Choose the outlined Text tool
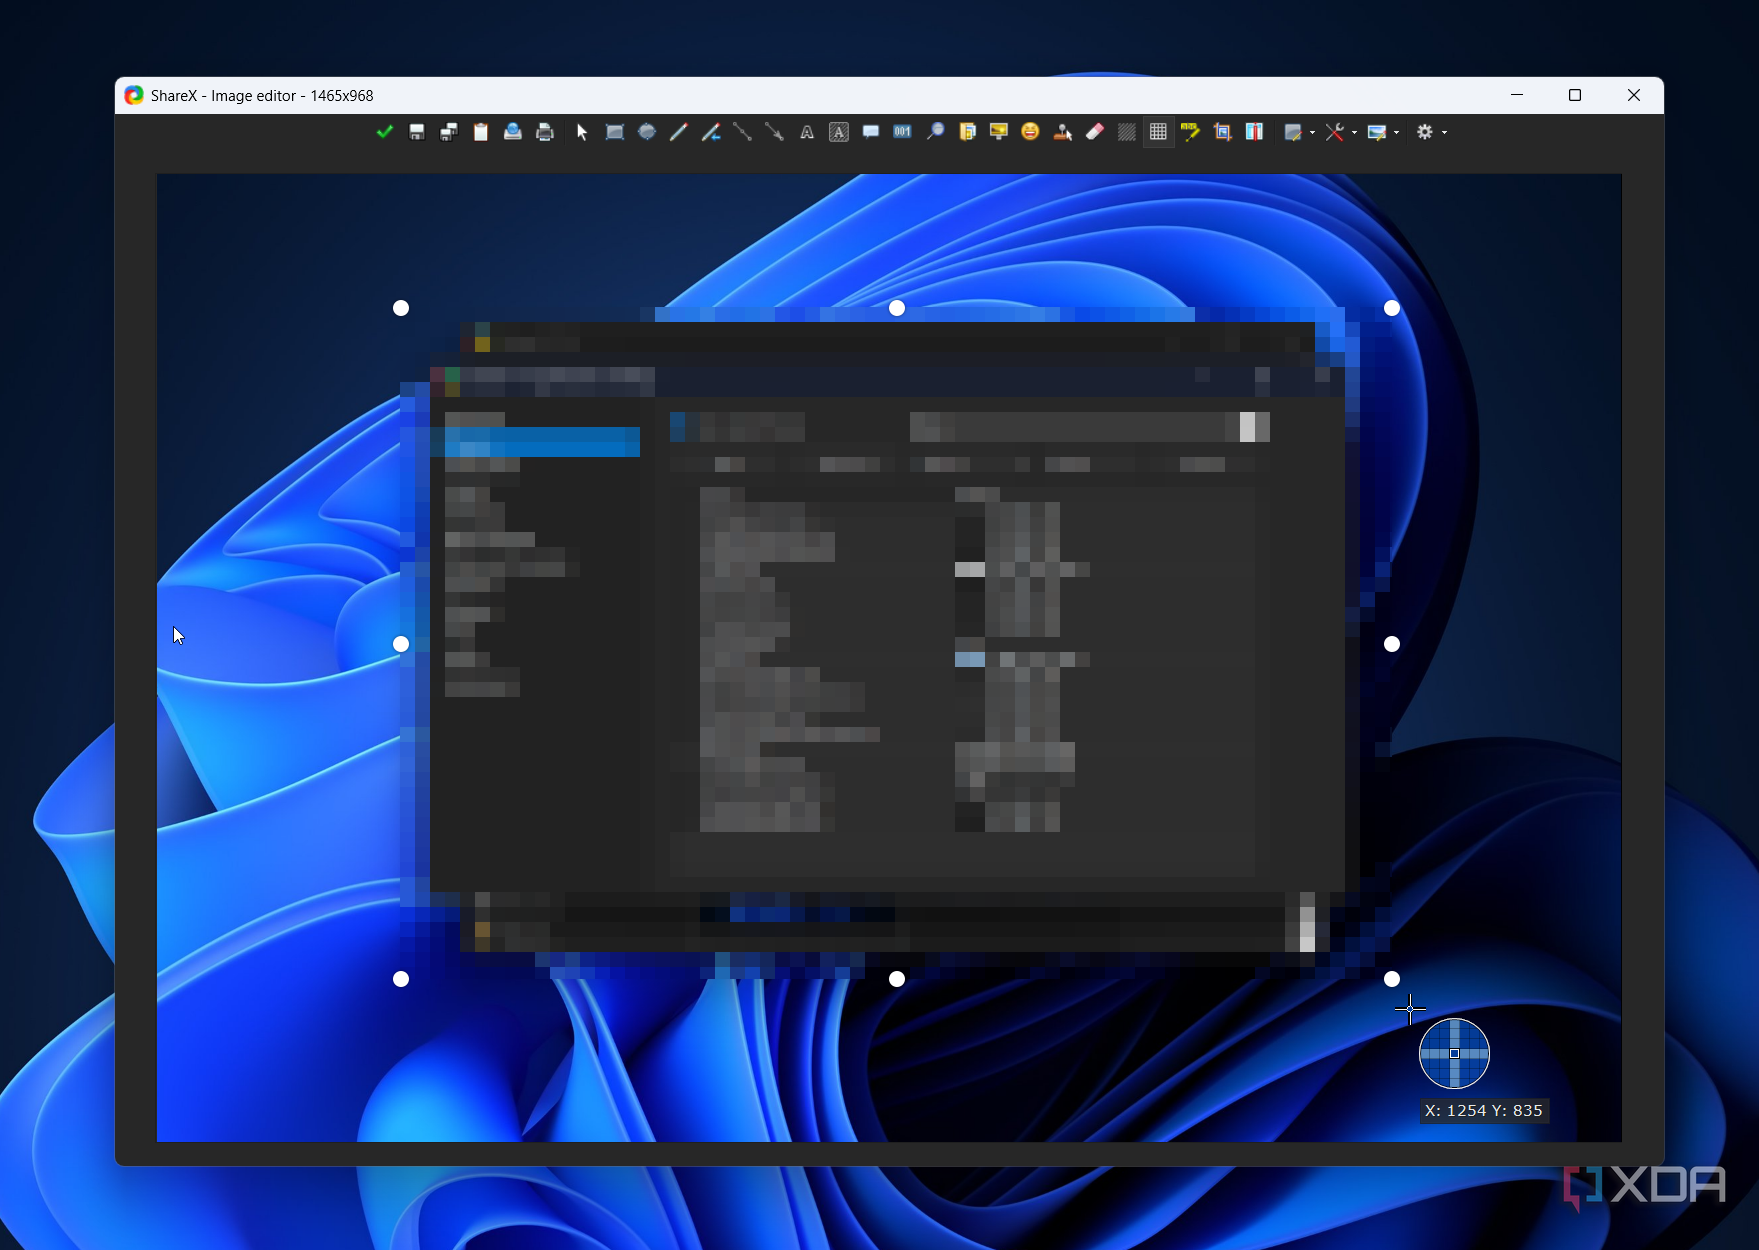Image resolution: width=1759 pixels, height=1250 pixels. [807, 132]
